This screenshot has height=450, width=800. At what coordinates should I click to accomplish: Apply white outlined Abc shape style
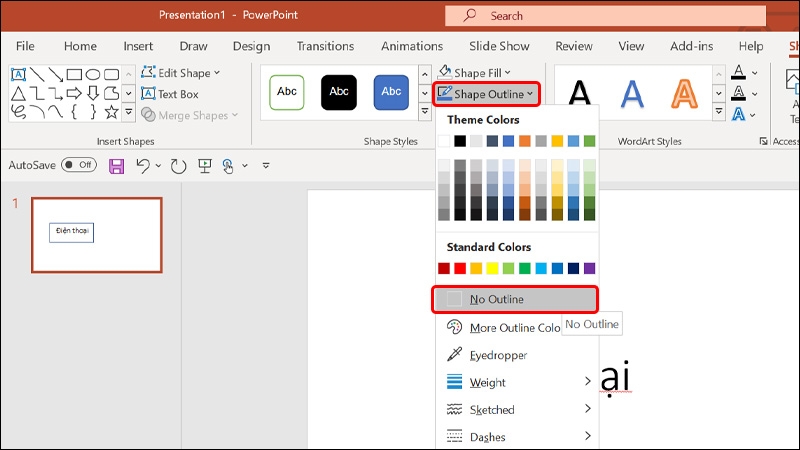tap(287, 92)
